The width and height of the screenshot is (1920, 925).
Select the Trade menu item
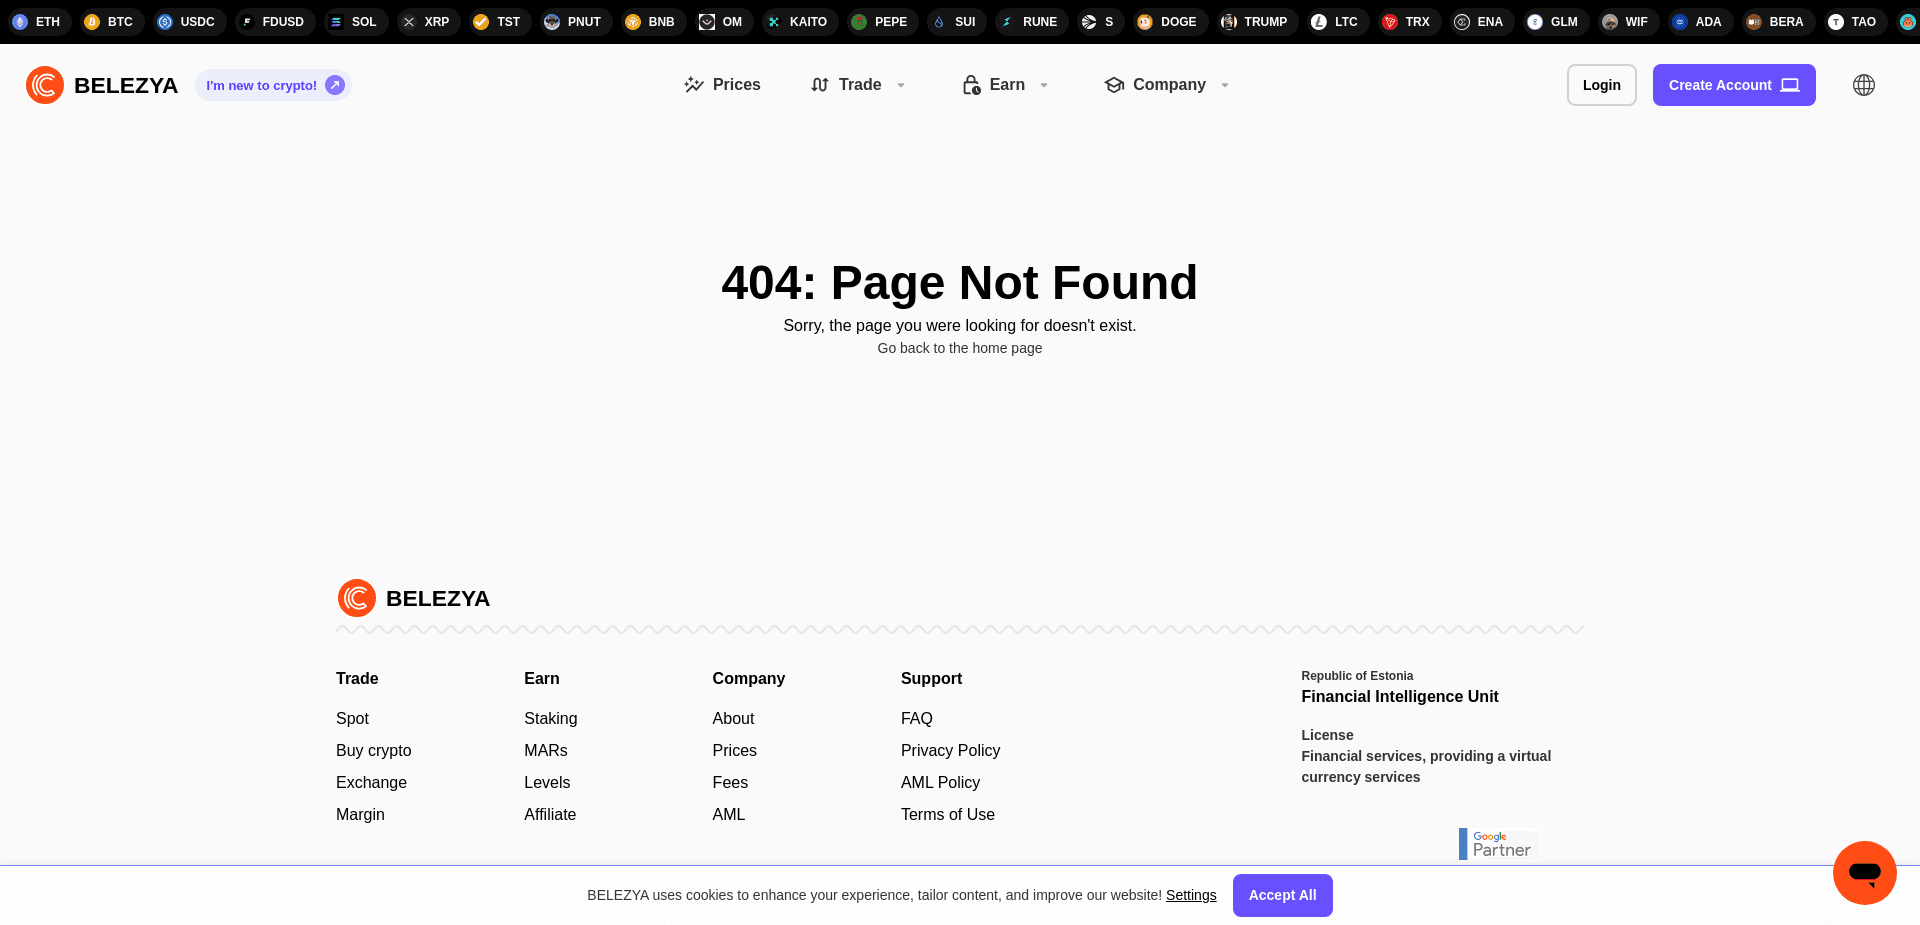click(x=861, y=85)
